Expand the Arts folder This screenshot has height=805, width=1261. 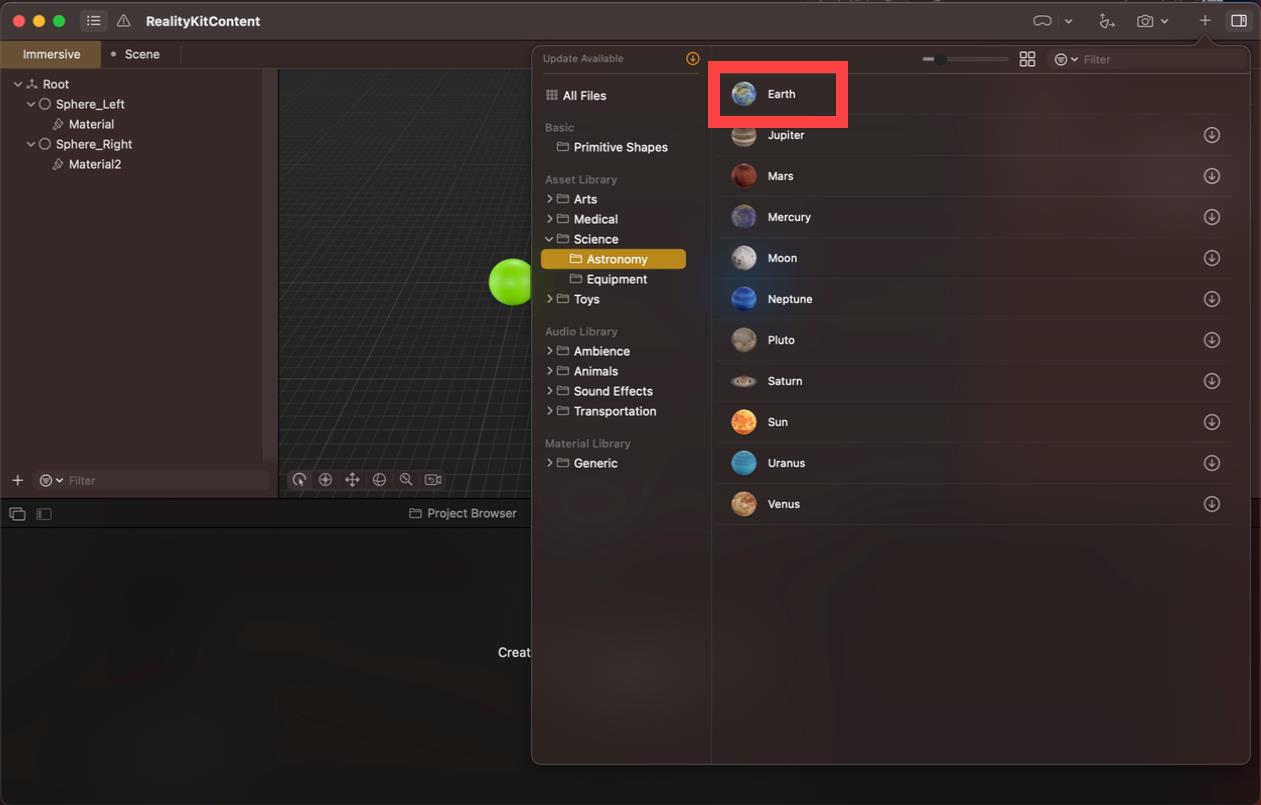click(x=549, y=199)
